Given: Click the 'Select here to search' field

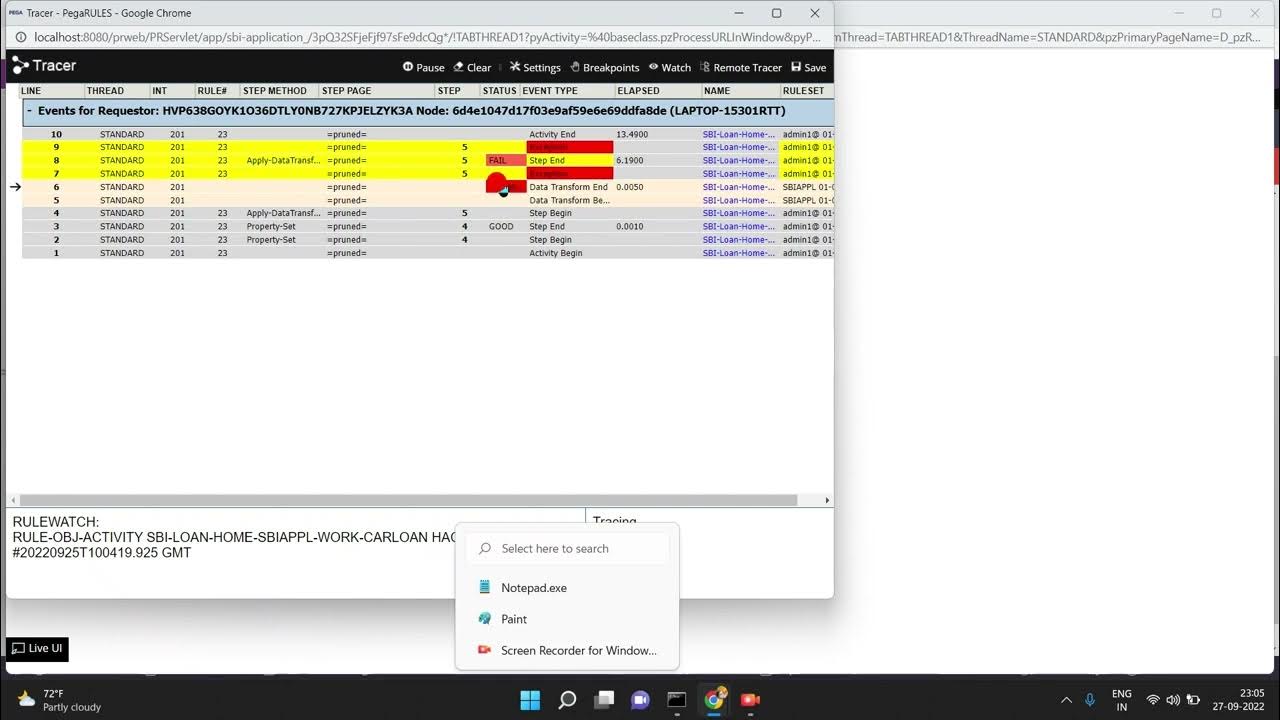Looking at the screenshot, I should pos(567,548).
